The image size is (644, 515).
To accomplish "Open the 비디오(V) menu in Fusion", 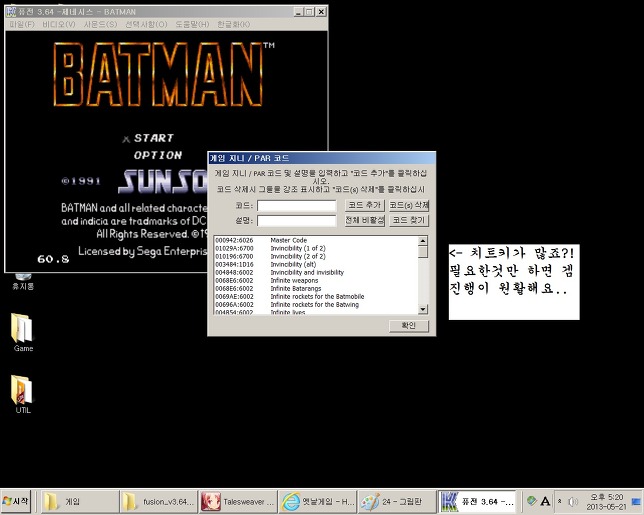I will click(x=59, y=24).
